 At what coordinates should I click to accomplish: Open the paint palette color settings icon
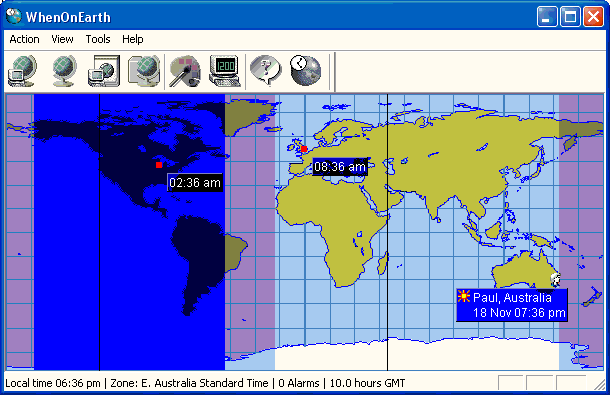[185, 71]
